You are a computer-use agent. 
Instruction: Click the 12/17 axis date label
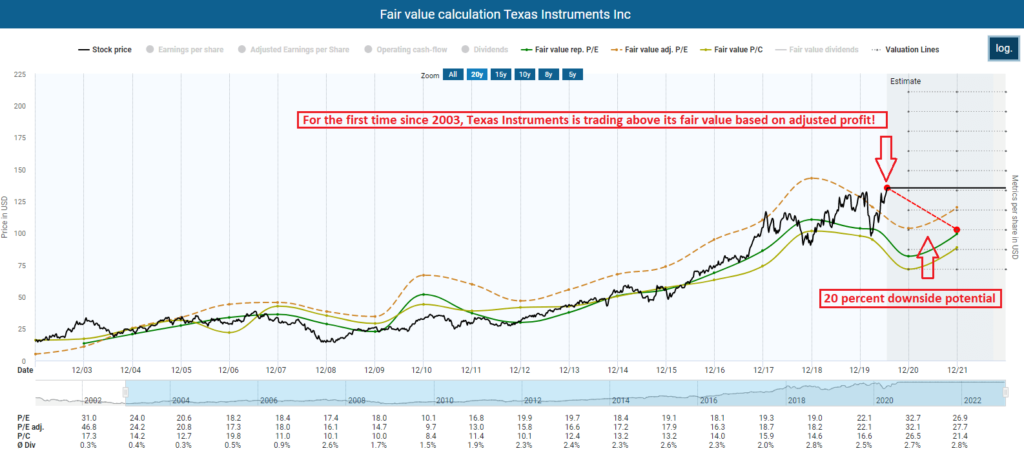click(763, 370)
